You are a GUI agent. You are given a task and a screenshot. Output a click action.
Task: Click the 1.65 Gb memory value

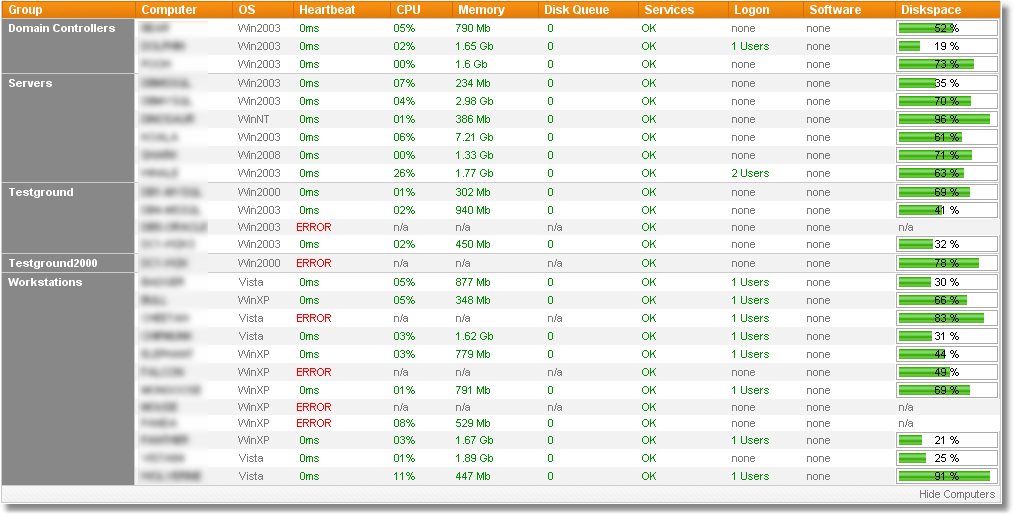point(474,47)
